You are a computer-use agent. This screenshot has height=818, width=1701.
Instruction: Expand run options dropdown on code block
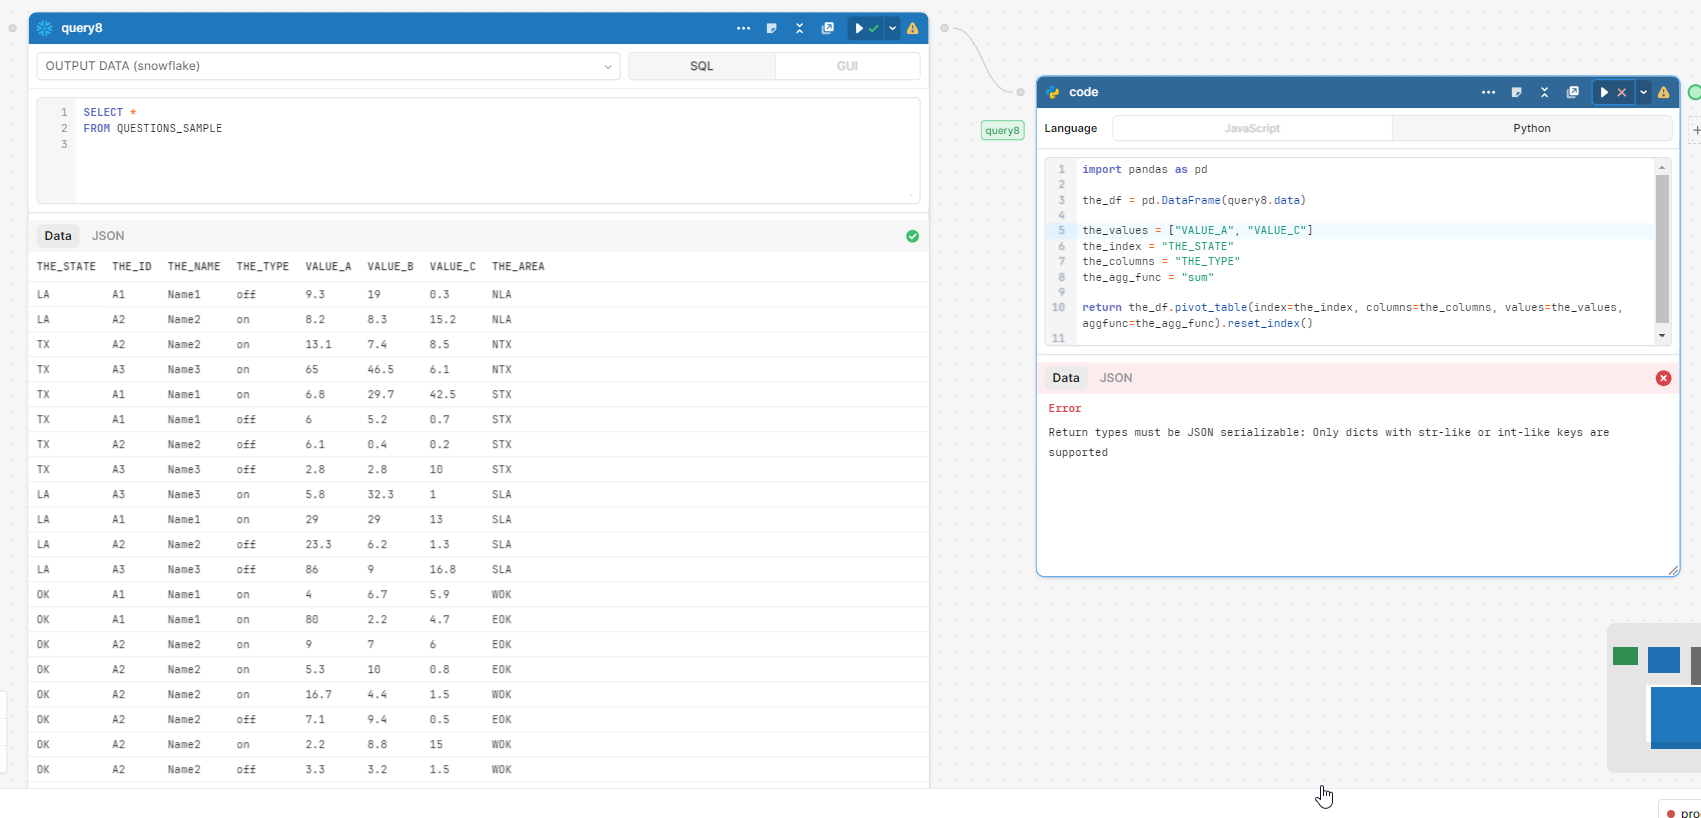coord(1643,92)
